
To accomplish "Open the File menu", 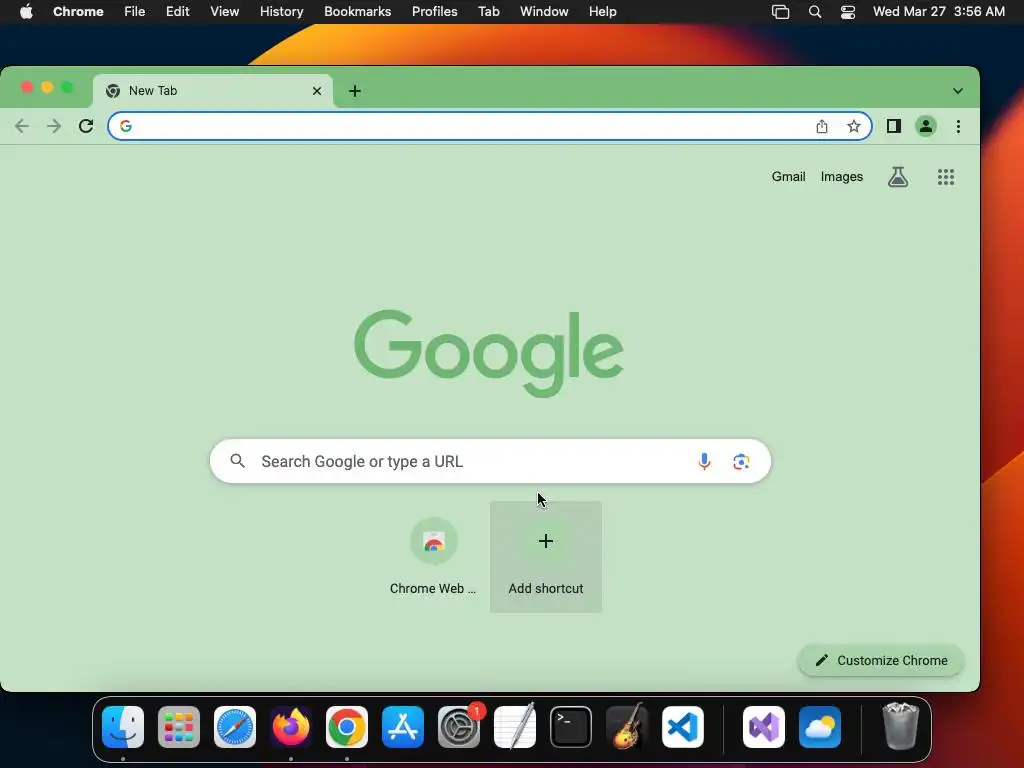I will [x=135, y=12].
